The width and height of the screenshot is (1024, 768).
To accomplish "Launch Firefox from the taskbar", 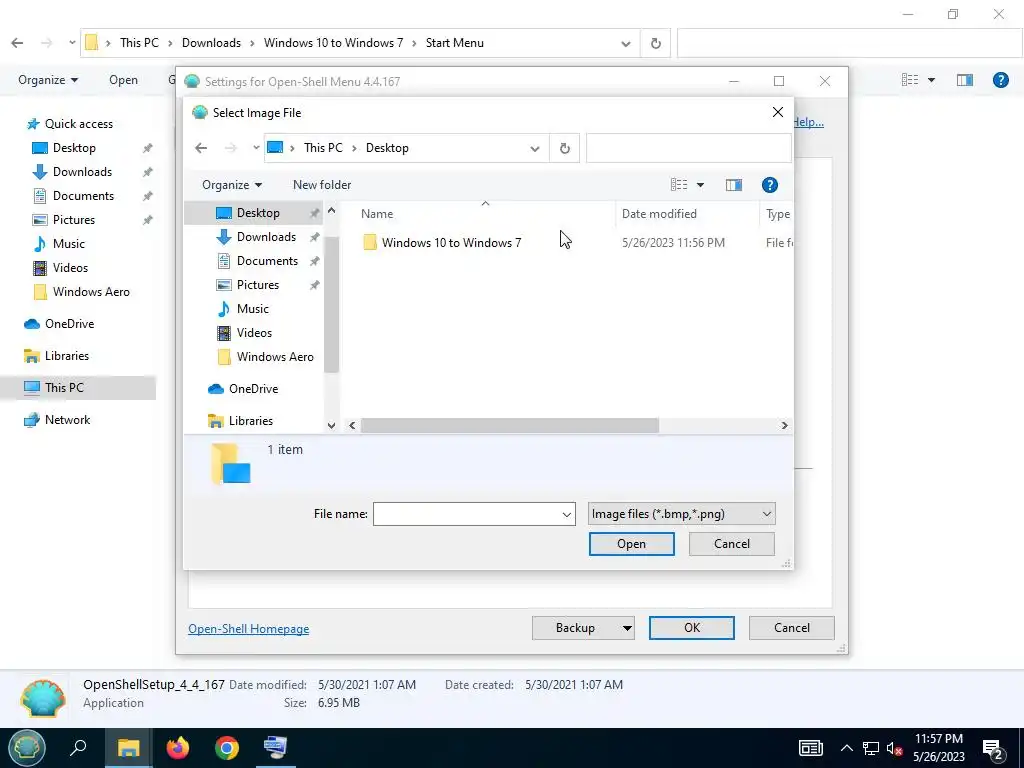I will tap(178, 748).
